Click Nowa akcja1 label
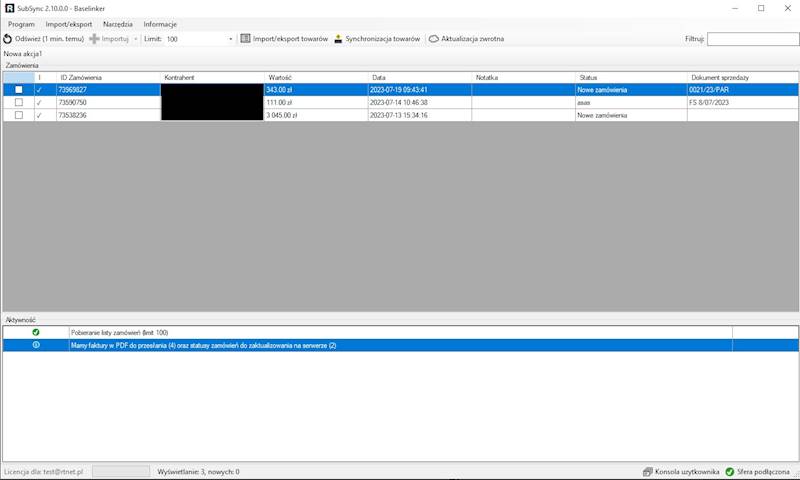 pyautogui.click(x=23, y=54)
